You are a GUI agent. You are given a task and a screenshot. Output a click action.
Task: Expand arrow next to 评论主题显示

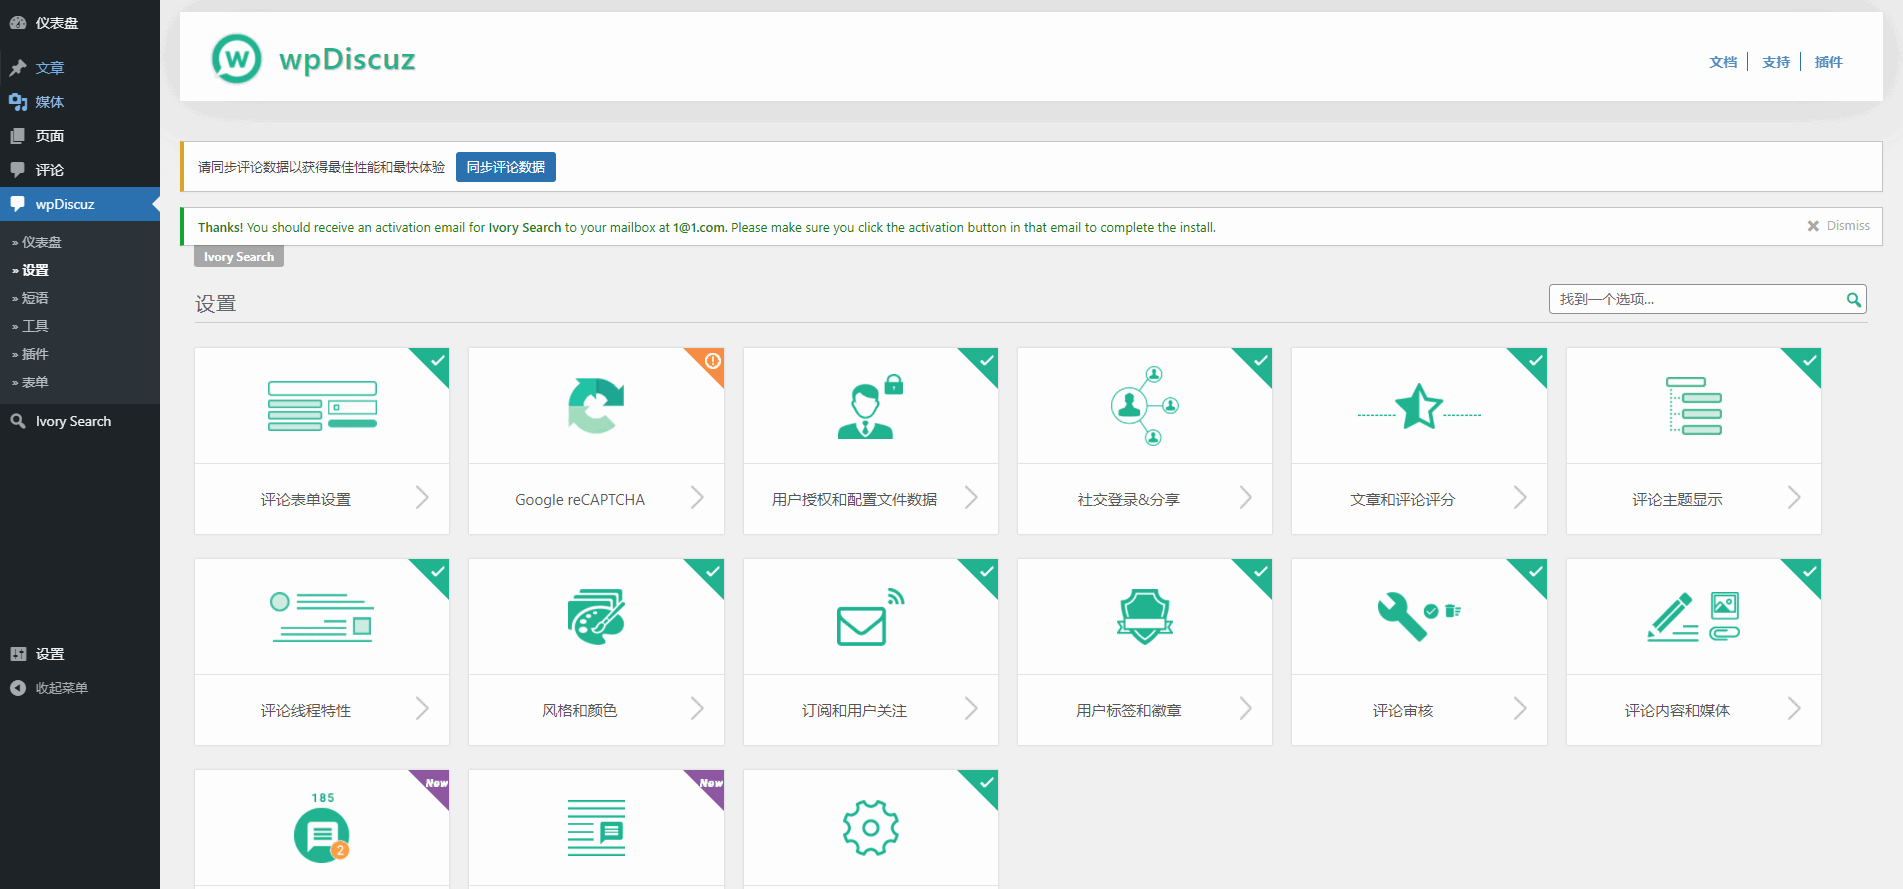[1794, 498]
